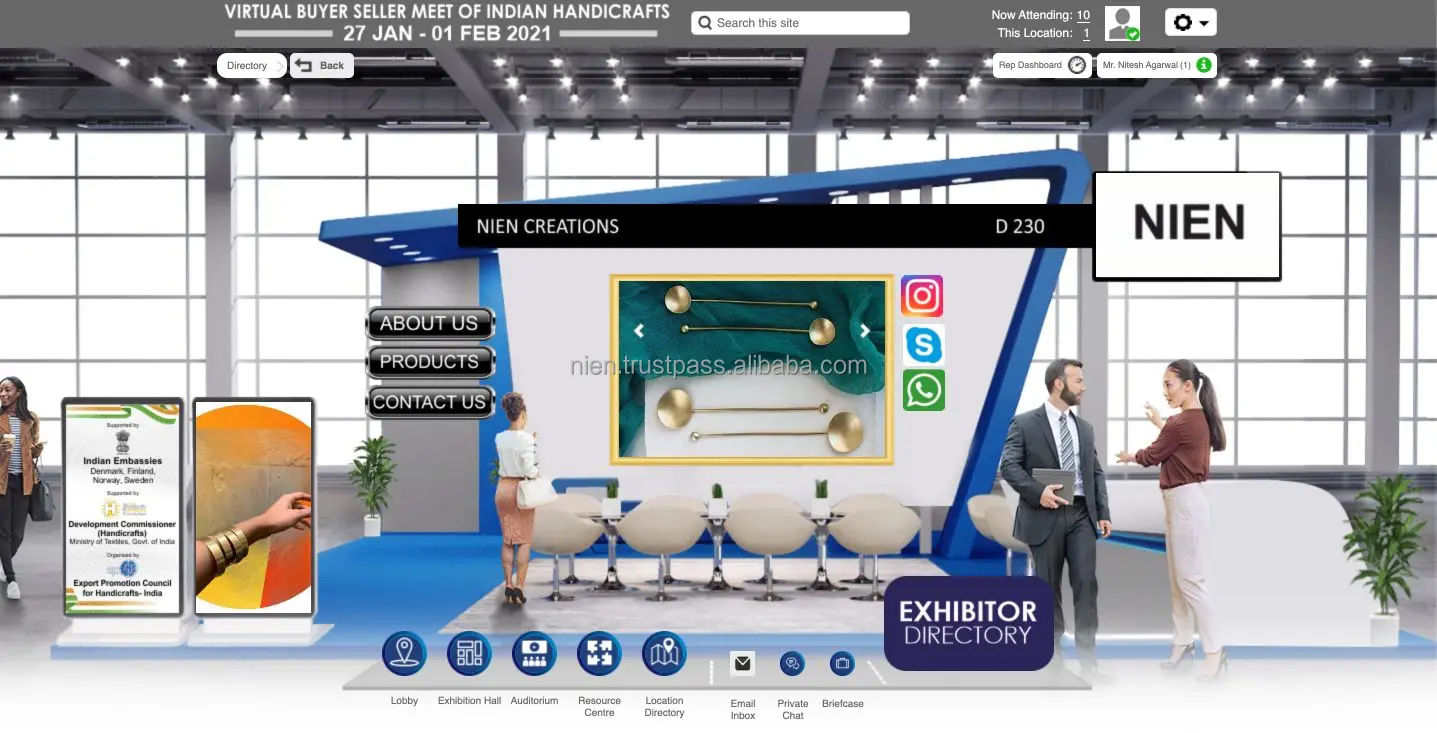Click the Virtual Buyer Seller Meet event title
The width and height of the screenshot is (1437, 733).
pos(447,22)
